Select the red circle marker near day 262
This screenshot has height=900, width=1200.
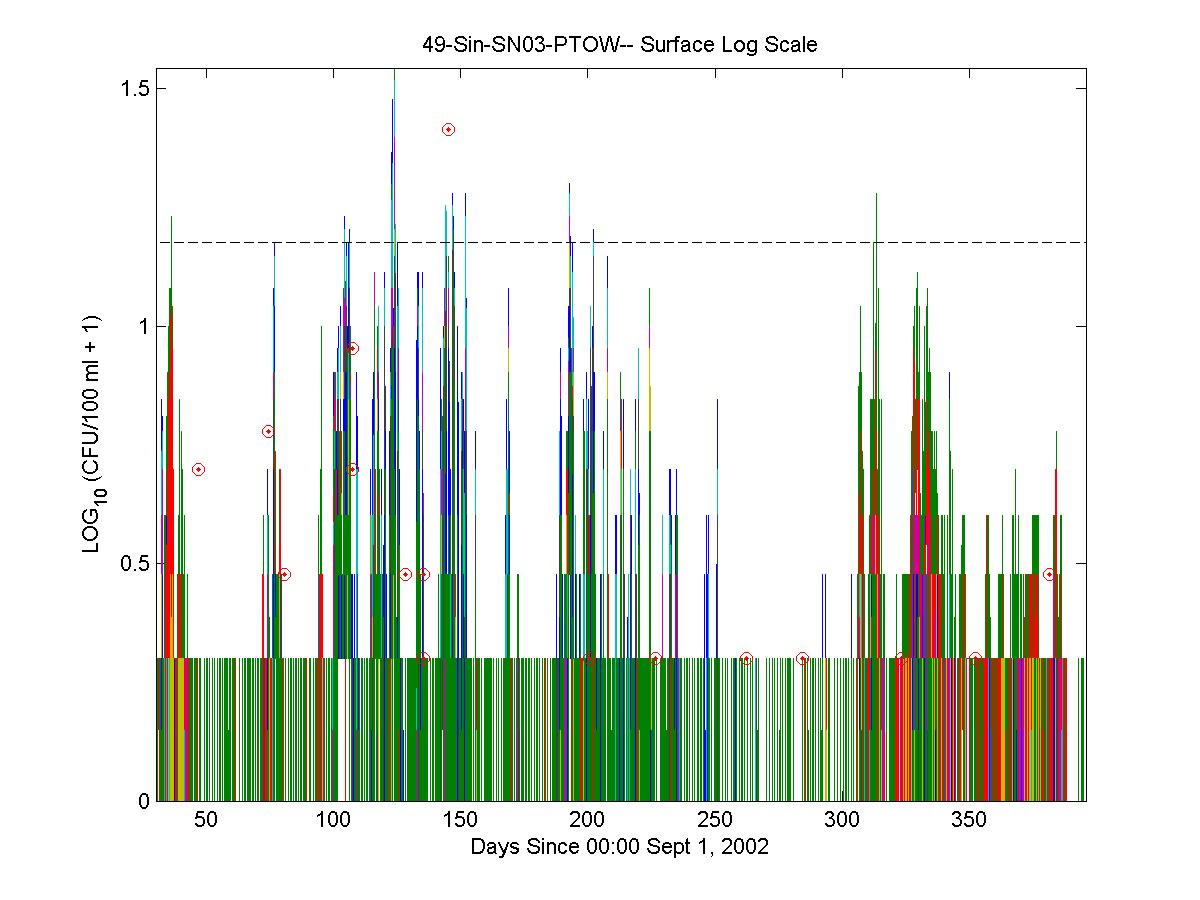[746, 658]
